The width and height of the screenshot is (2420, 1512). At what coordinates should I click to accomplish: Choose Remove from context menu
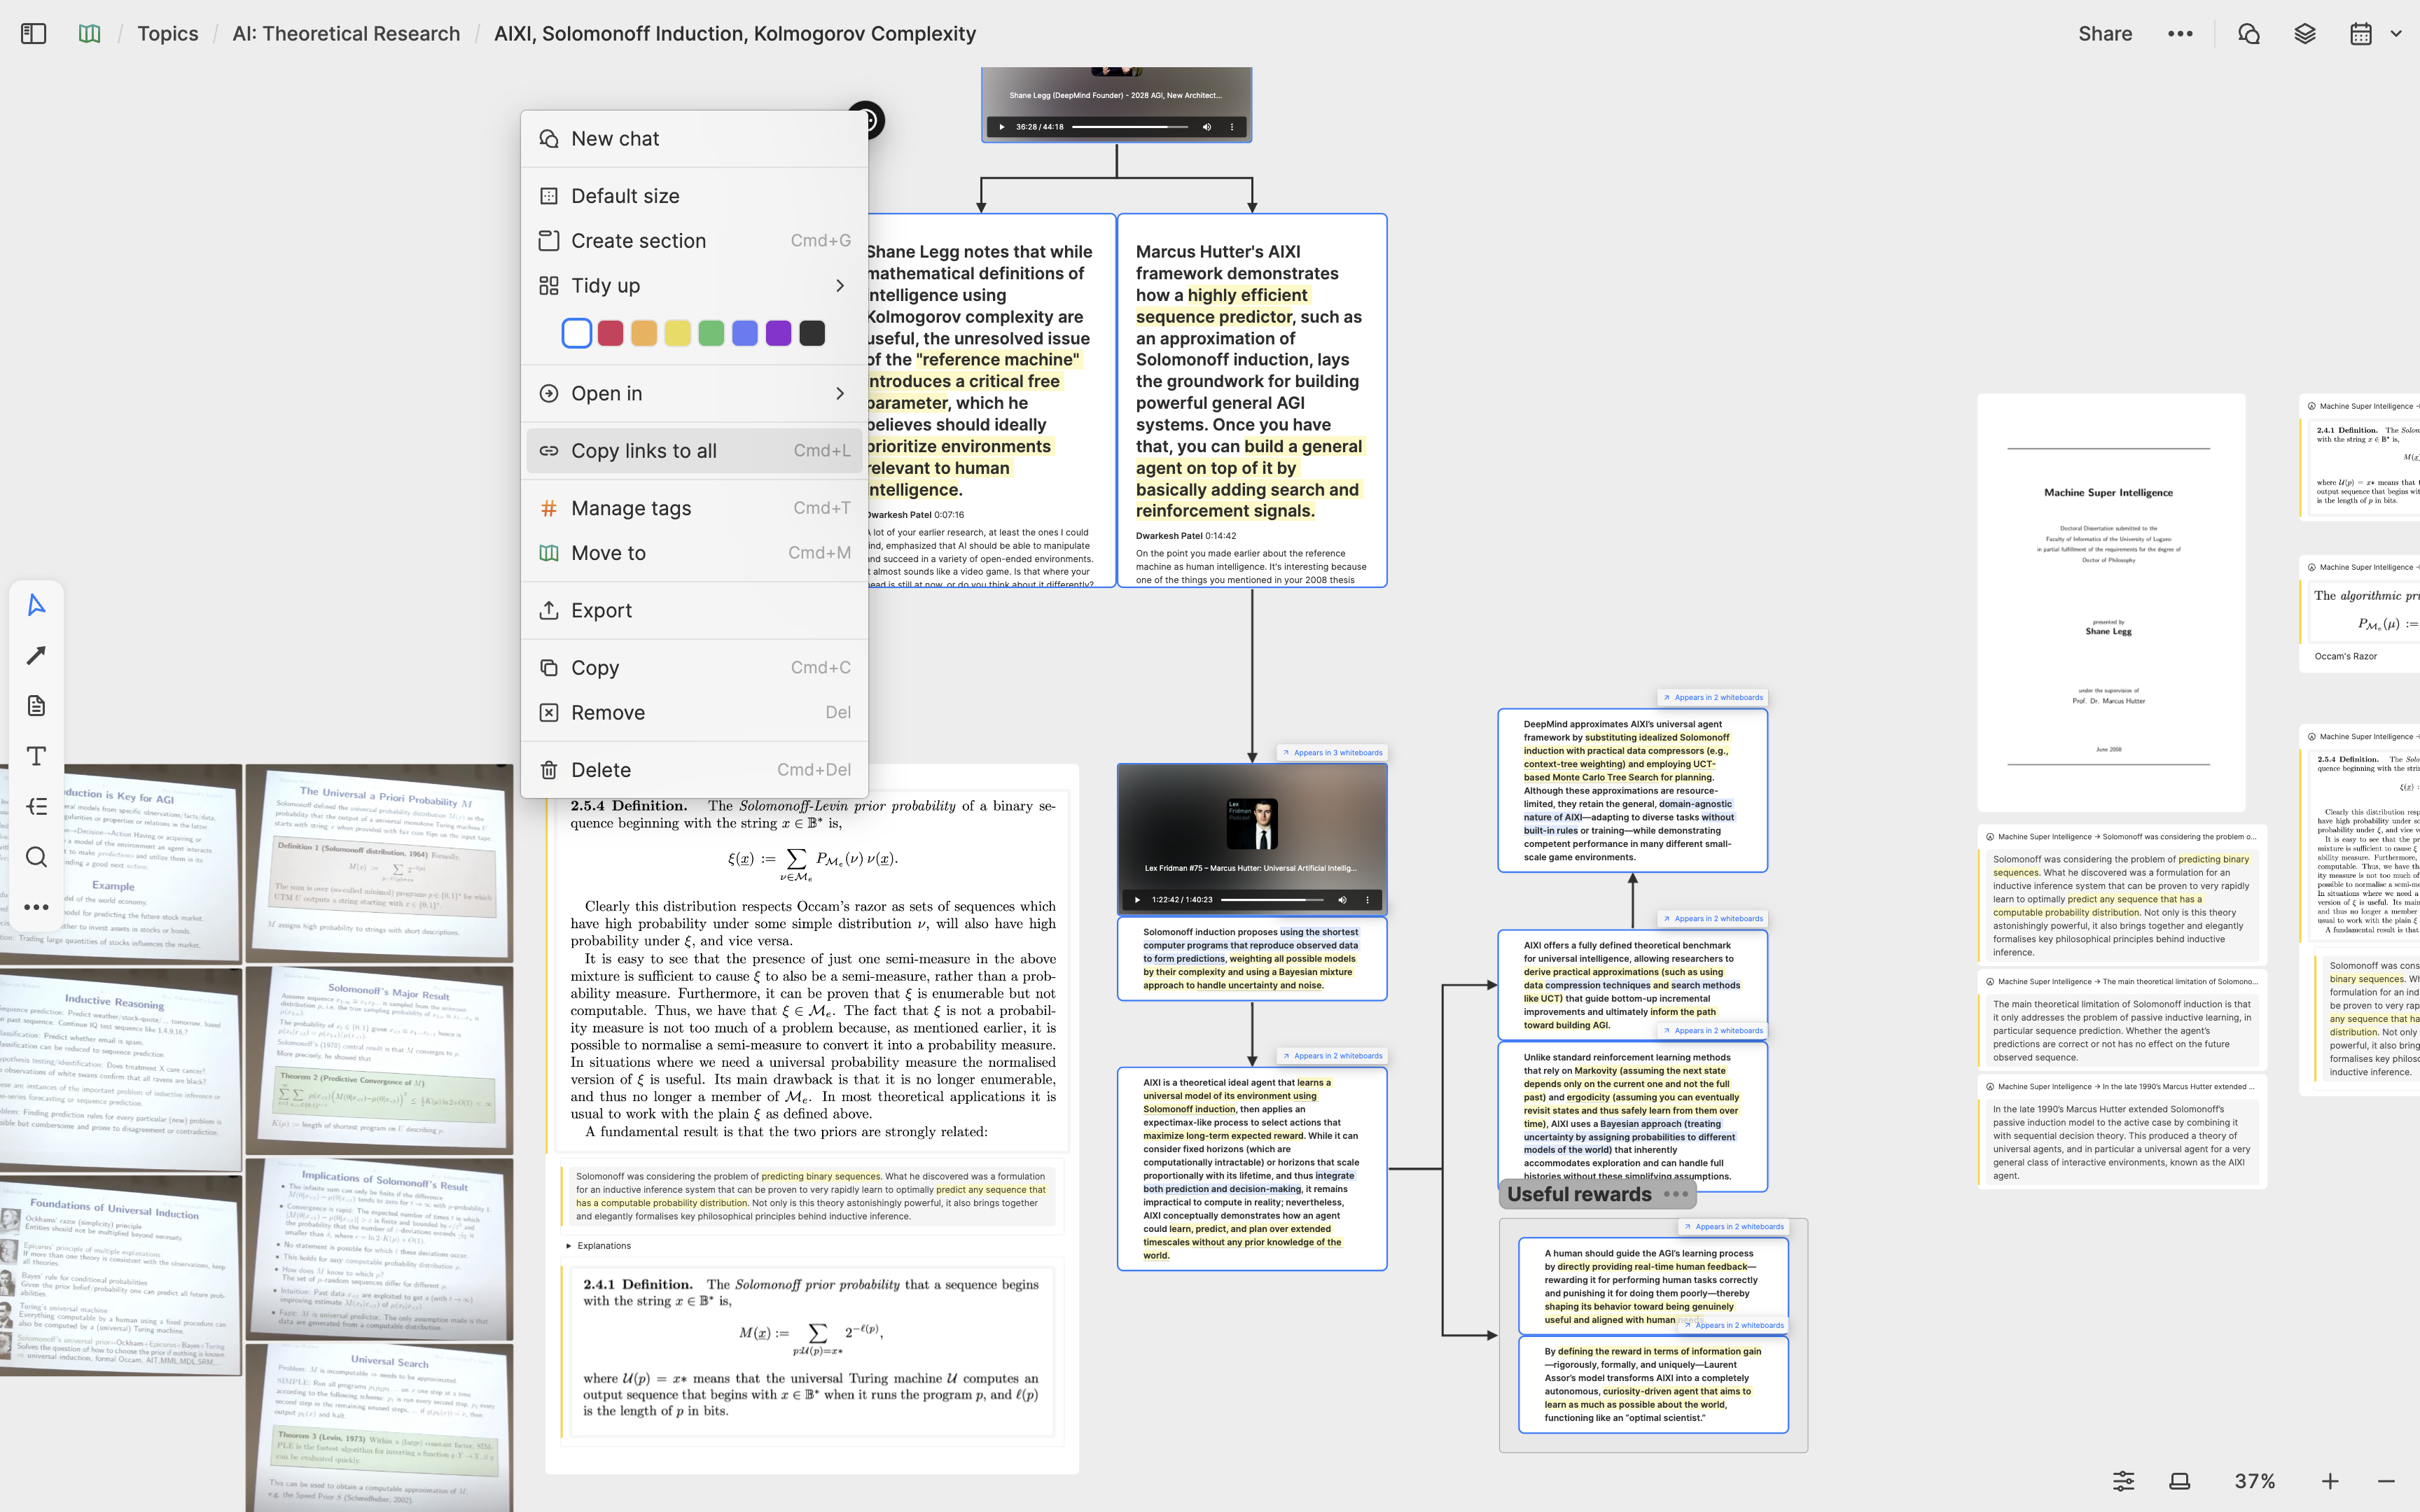coord(694,713)
